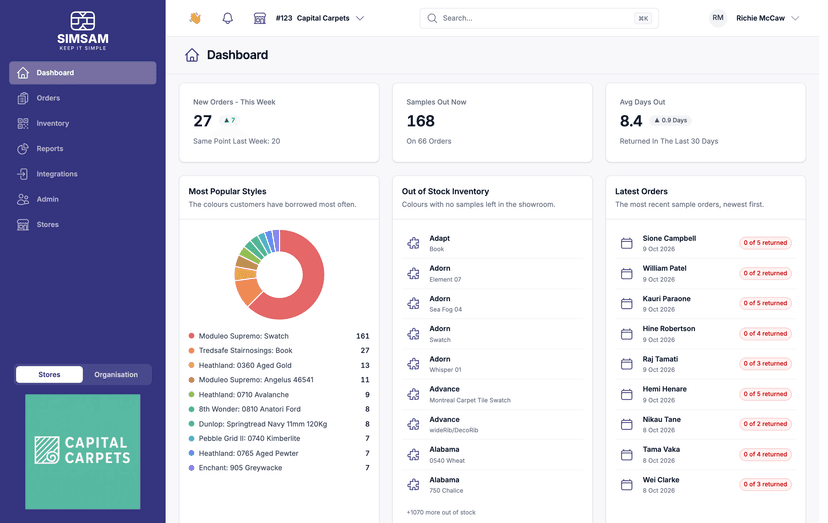The height and width of the screenshot is (523, 828).
Task: Expand the Capital Carpets store dropdown
Action: pos(319,18)
